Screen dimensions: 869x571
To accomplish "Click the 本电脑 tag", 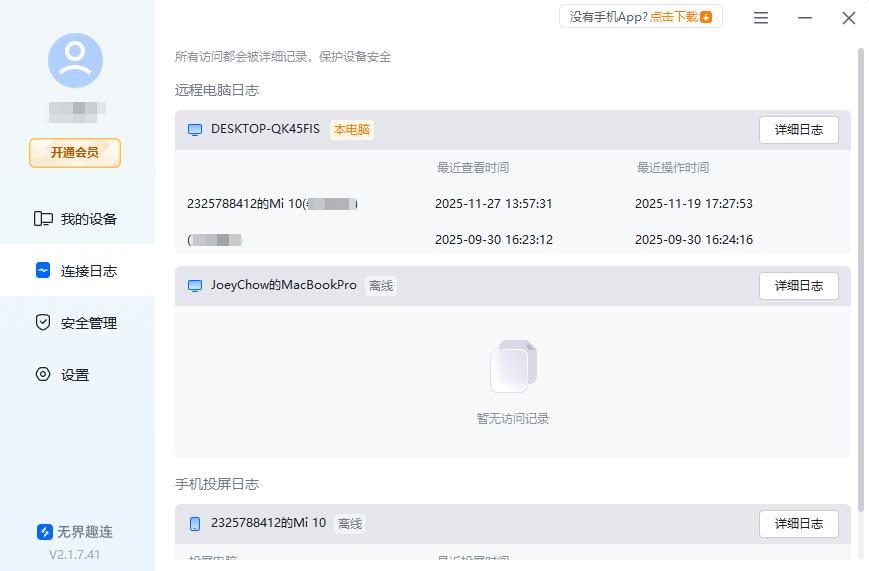I will click(351, 130).
